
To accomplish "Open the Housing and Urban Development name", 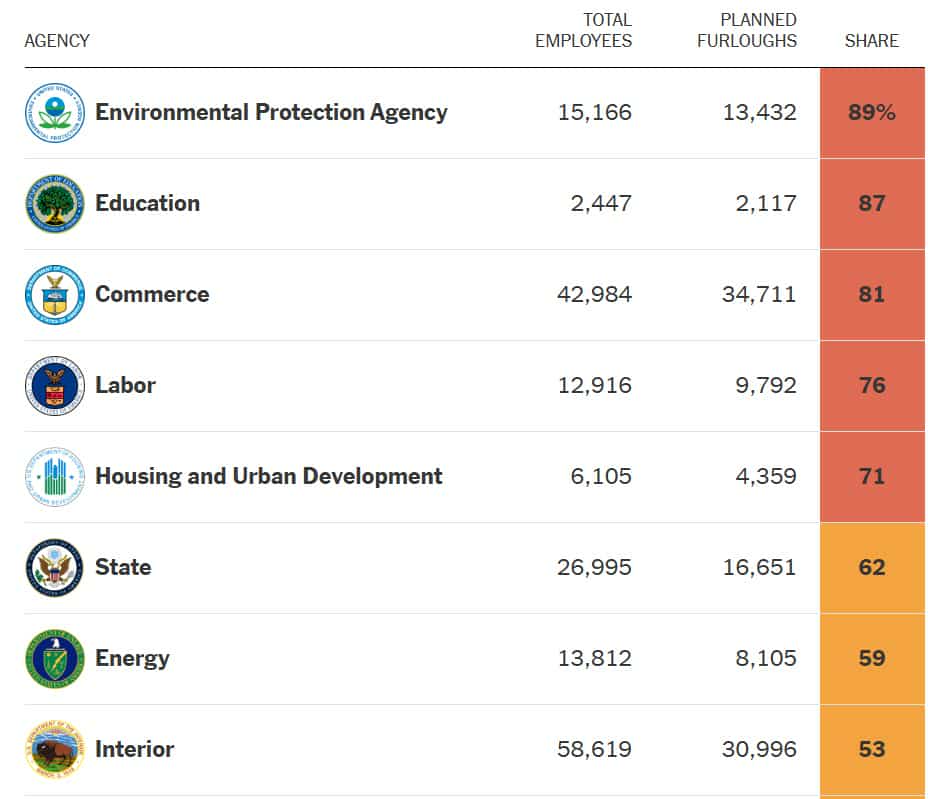I will [x=268, y=476].
